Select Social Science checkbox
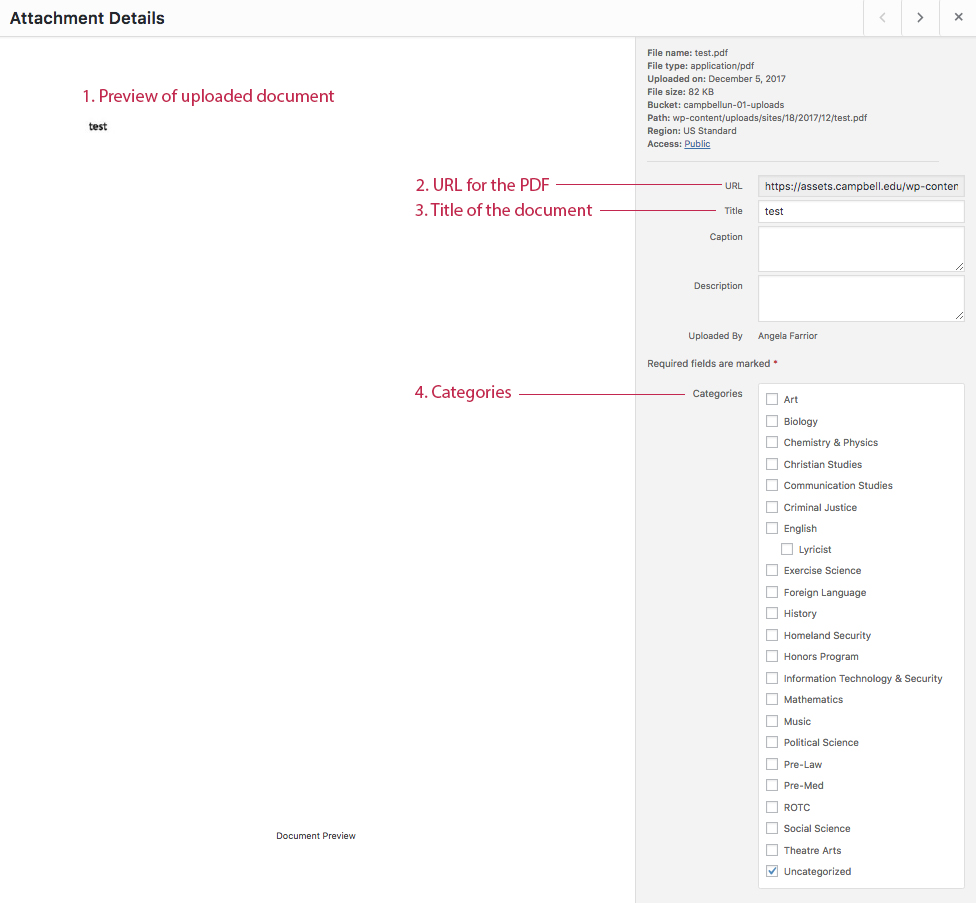The height and width of the screenshot is (903, 976). point(772,828)
